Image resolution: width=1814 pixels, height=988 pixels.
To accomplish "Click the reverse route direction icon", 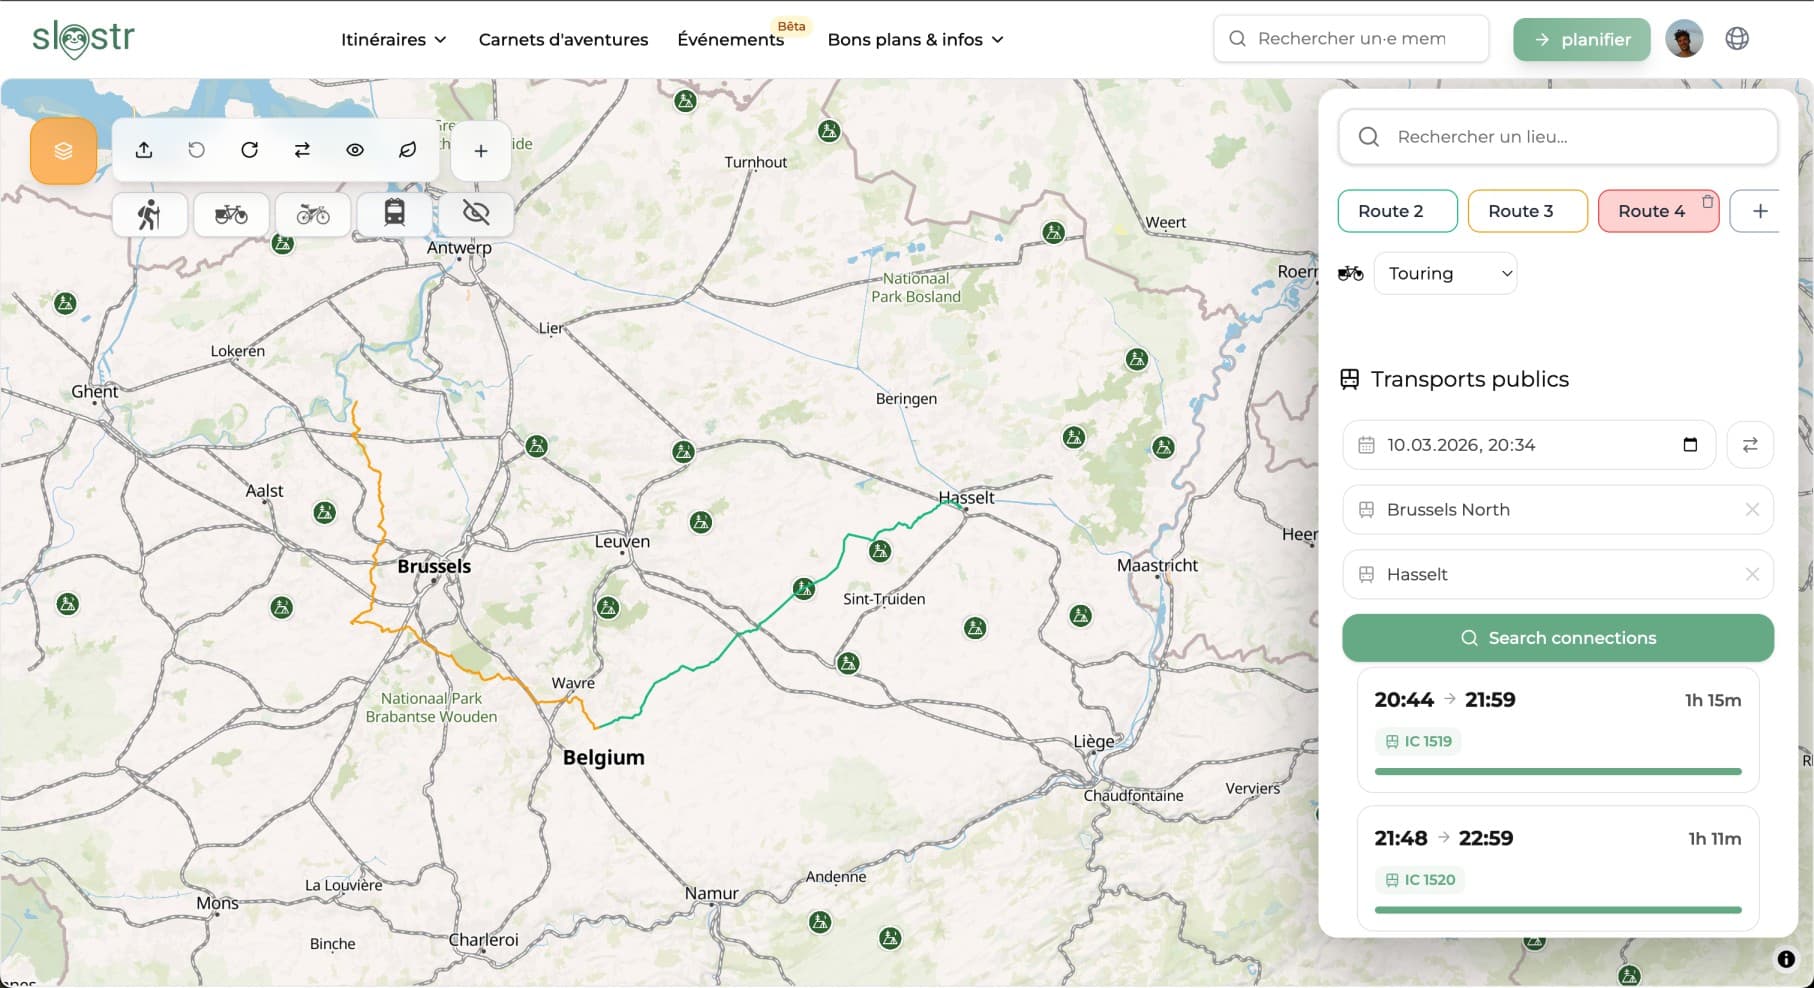I will pyautogui.click(x=302, y=150).
